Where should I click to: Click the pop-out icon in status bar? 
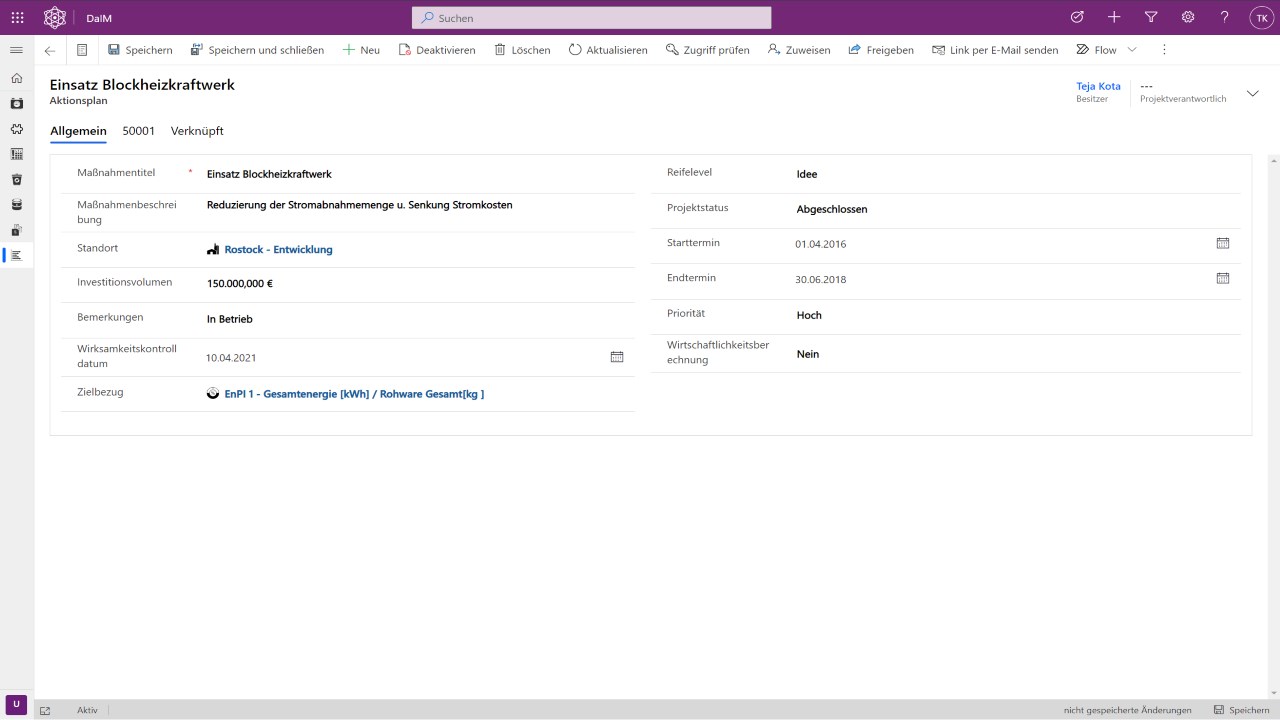[45, 710]
